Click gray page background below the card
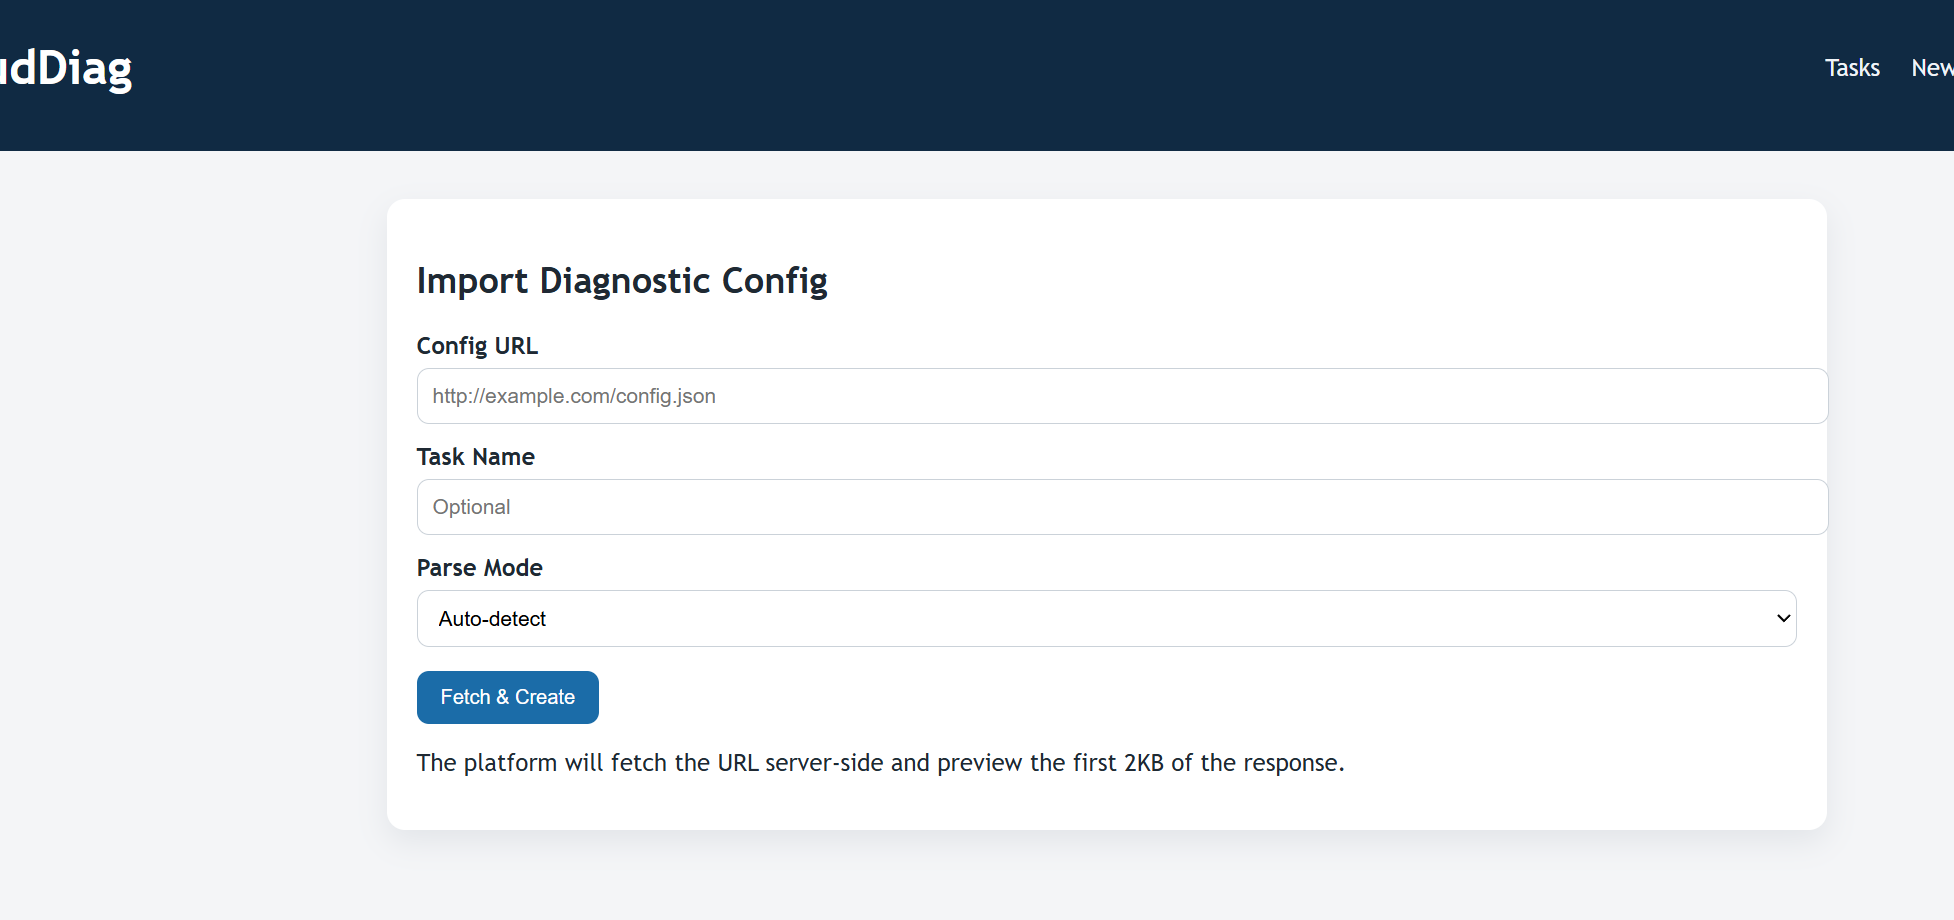Screen dimensions: 1954x920 [x=1100, y=880]
